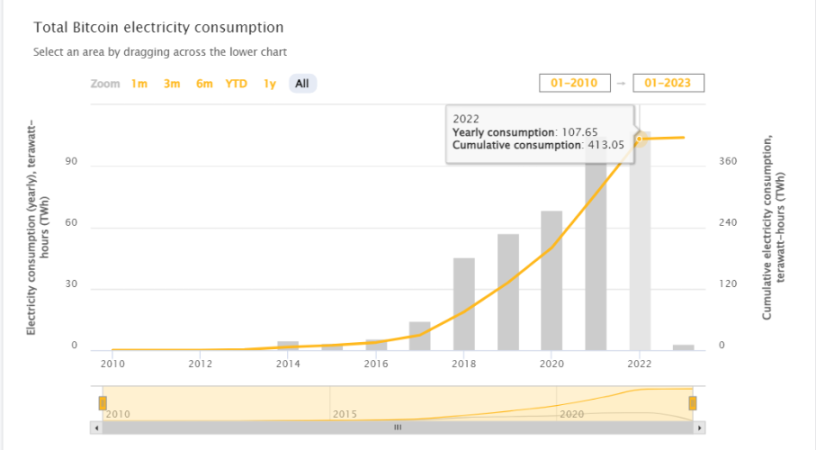
Task: Click the 01-2010 start date field
Action: coord(574,84)
